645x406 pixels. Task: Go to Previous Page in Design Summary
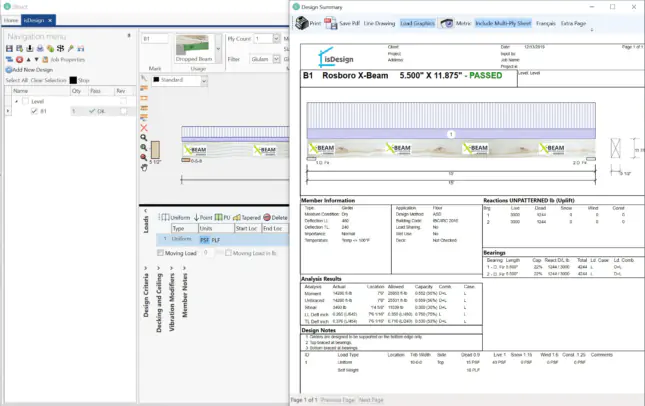(x=337, y=400)
